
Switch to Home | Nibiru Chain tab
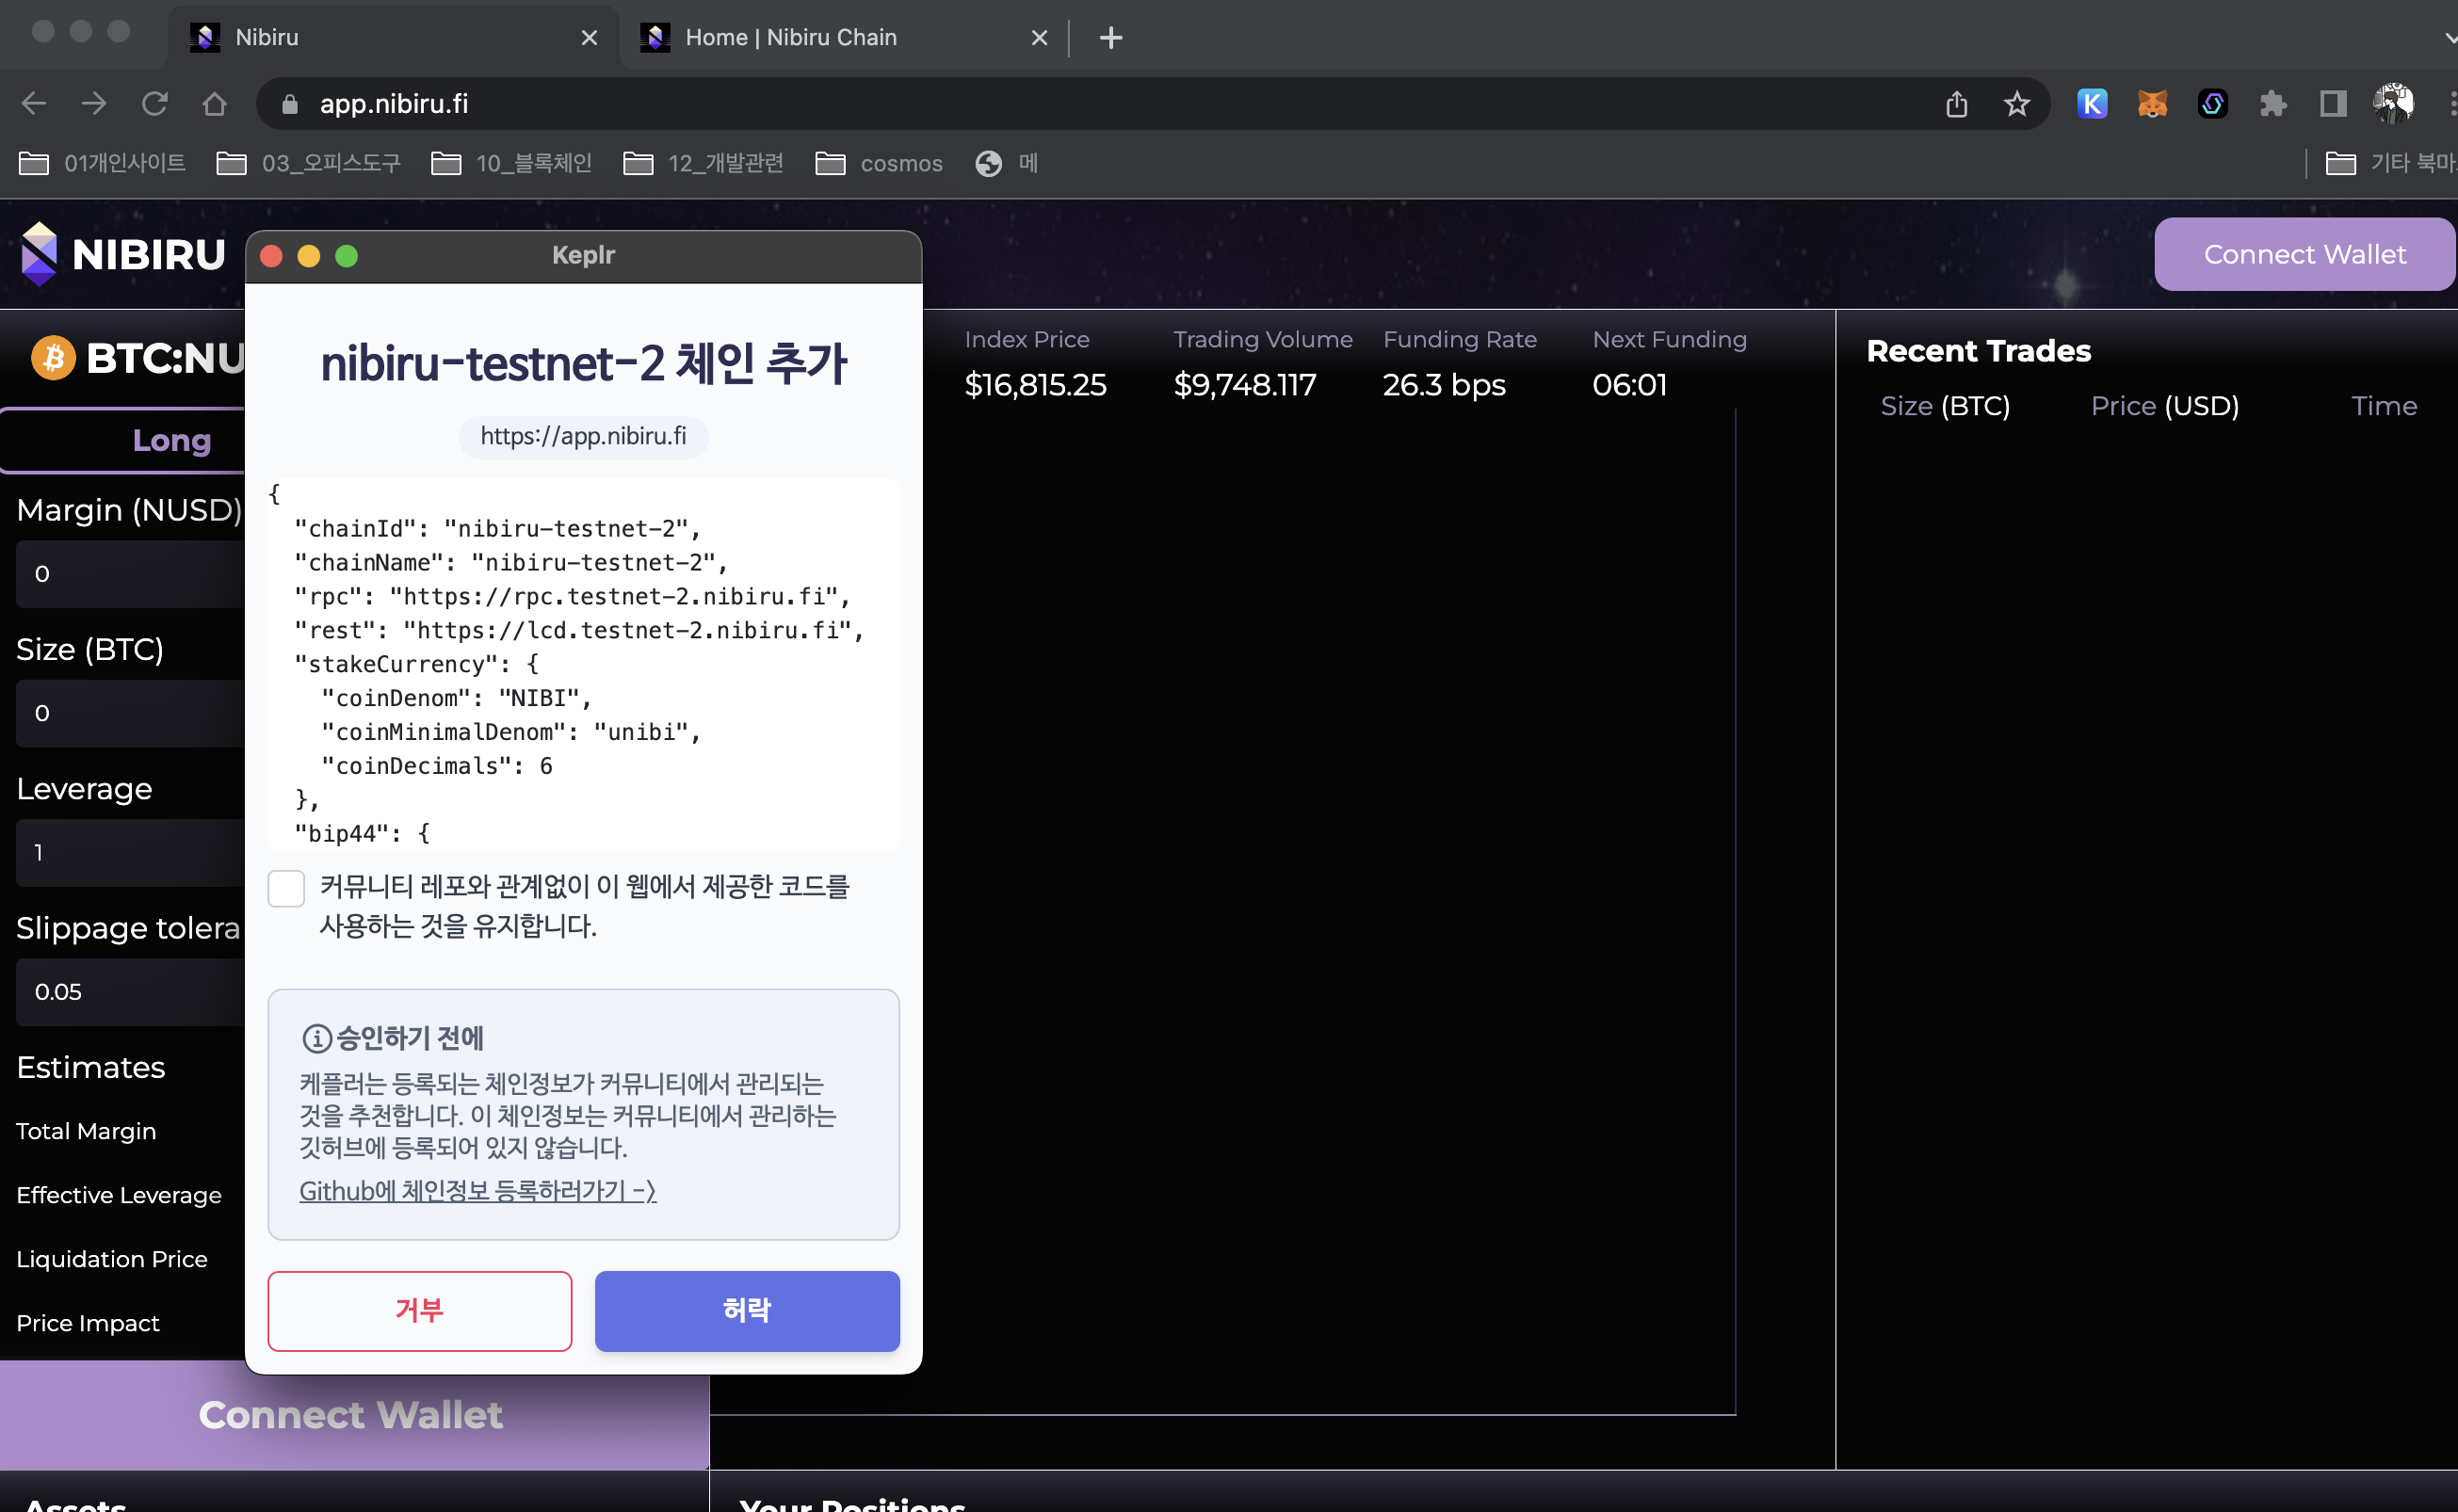tap(790, 38)
